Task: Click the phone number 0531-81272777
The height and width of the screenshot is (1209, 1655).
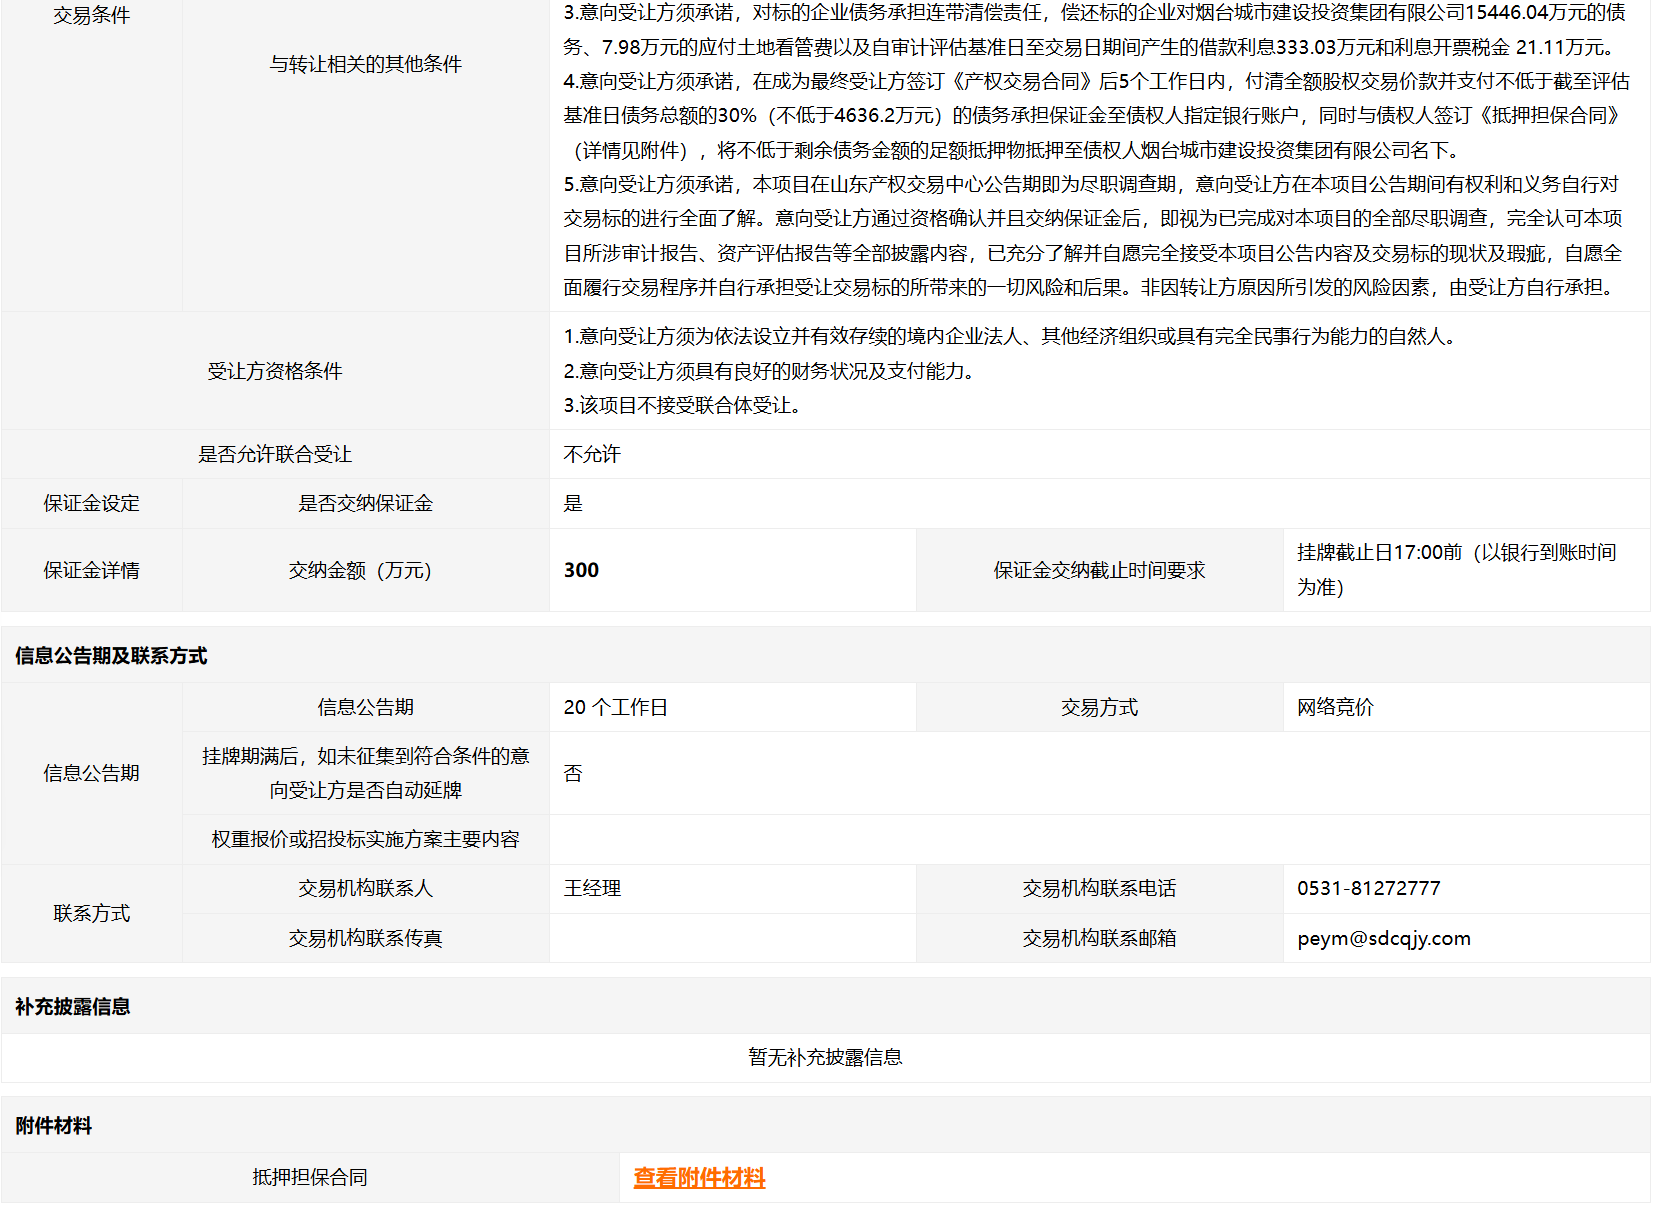Action: [1368, 888]
